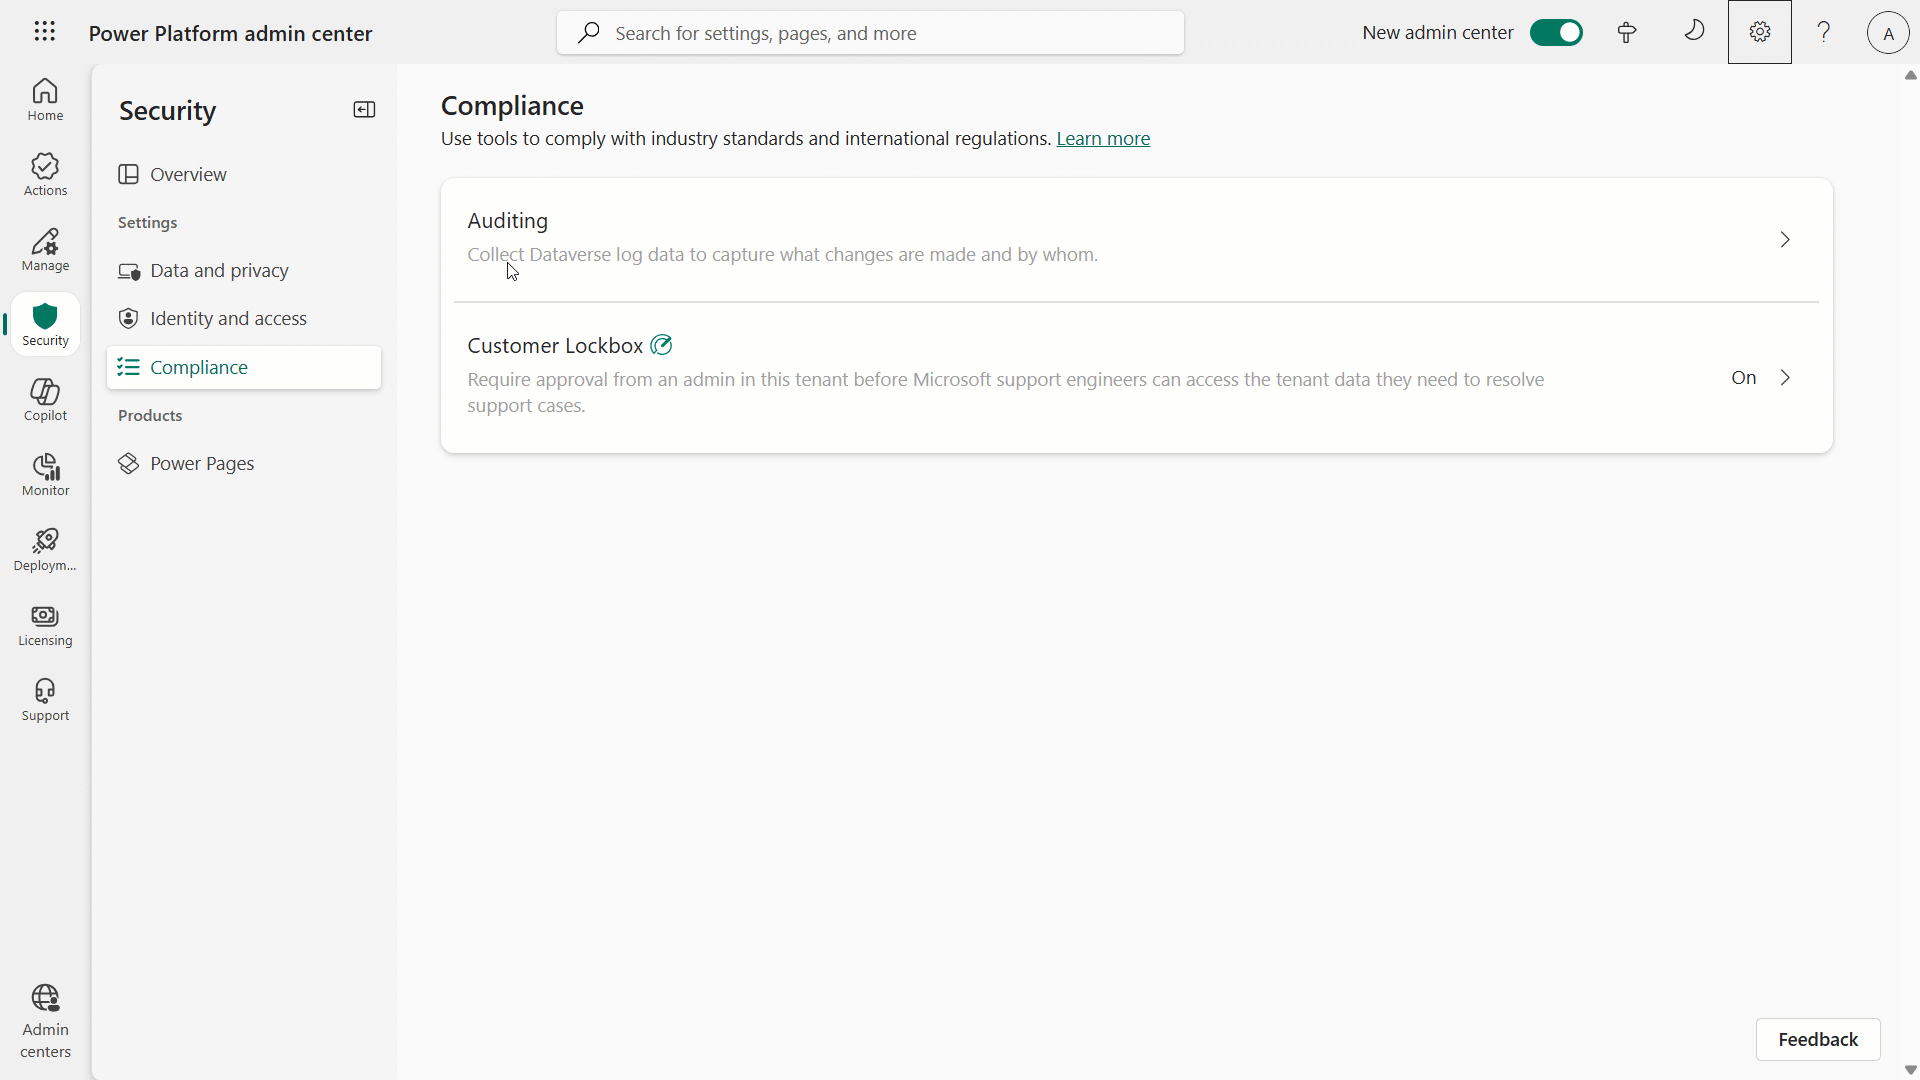Open the Manage section icon
The height and width of the screenshot is (1080, 1920).
coord(45,250)
